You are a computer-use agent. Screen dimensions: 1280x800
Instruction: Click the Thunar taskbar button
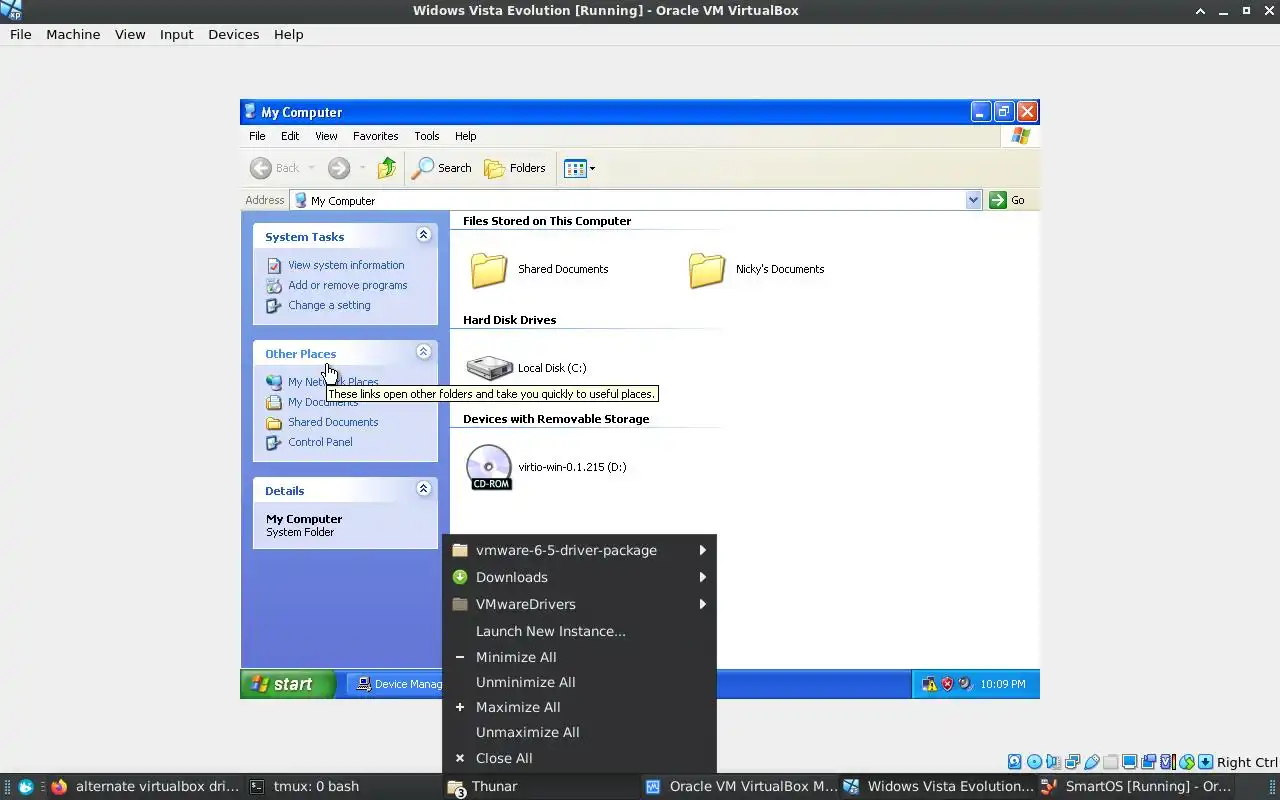540,786
